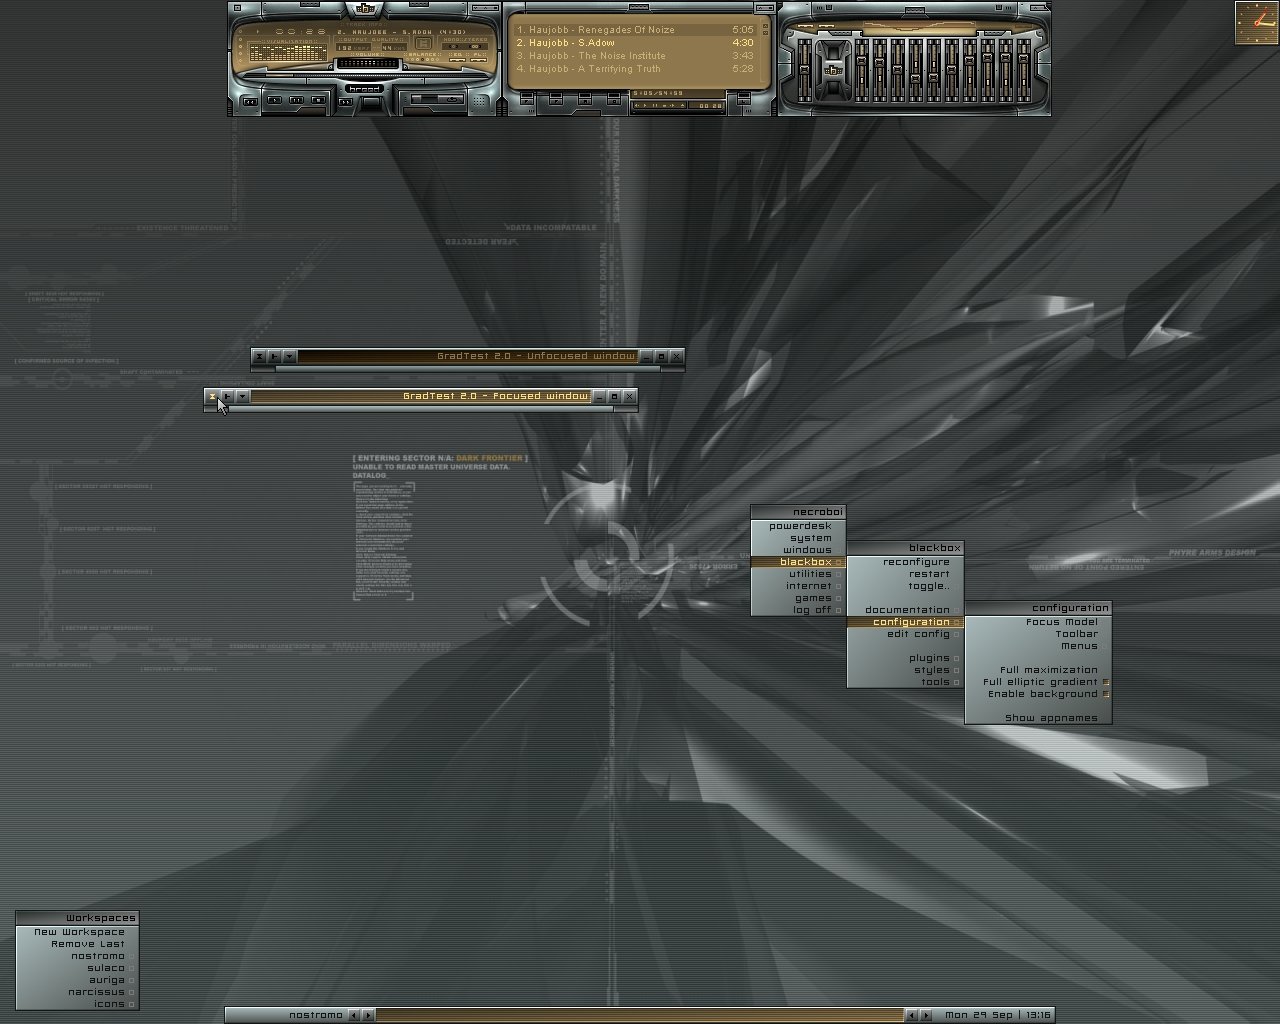Expand the edit config submenu
Image resolution: width=1280 pixels, height=1024 pixels.
click(905, 634)
